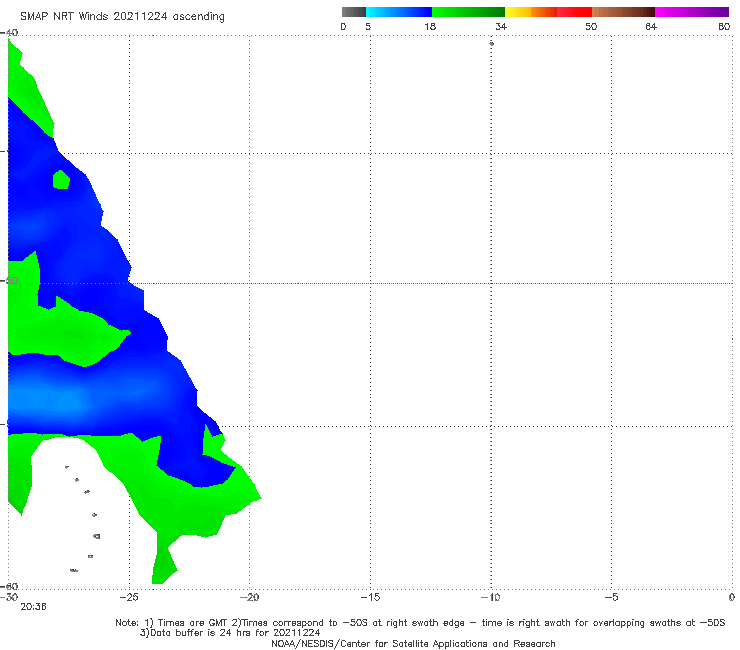Click the brown segment of the color bar
Viewport: 740px width, 650px height.
(623, 12)
